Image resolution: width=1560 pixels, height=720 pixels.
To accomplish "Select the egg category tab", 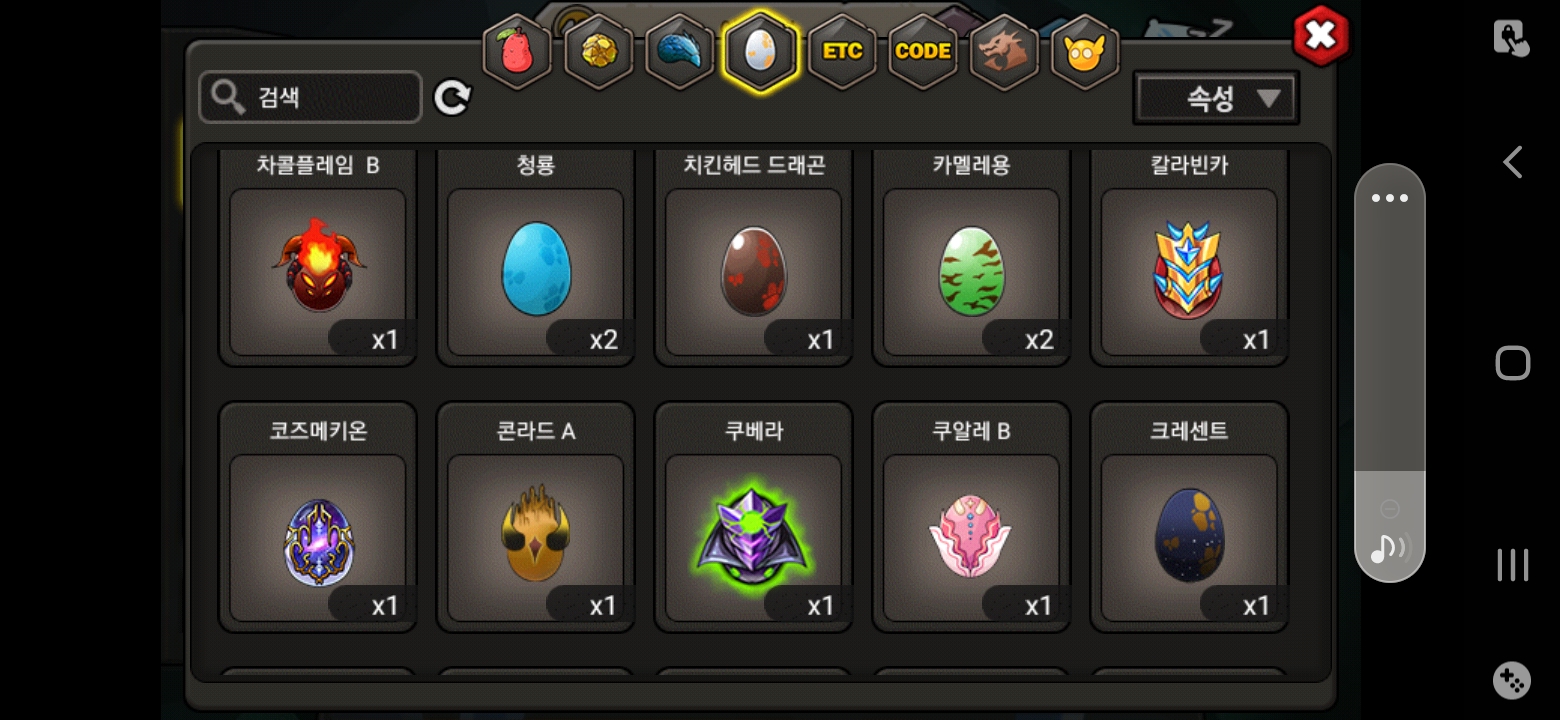I will tap(760, 52).
